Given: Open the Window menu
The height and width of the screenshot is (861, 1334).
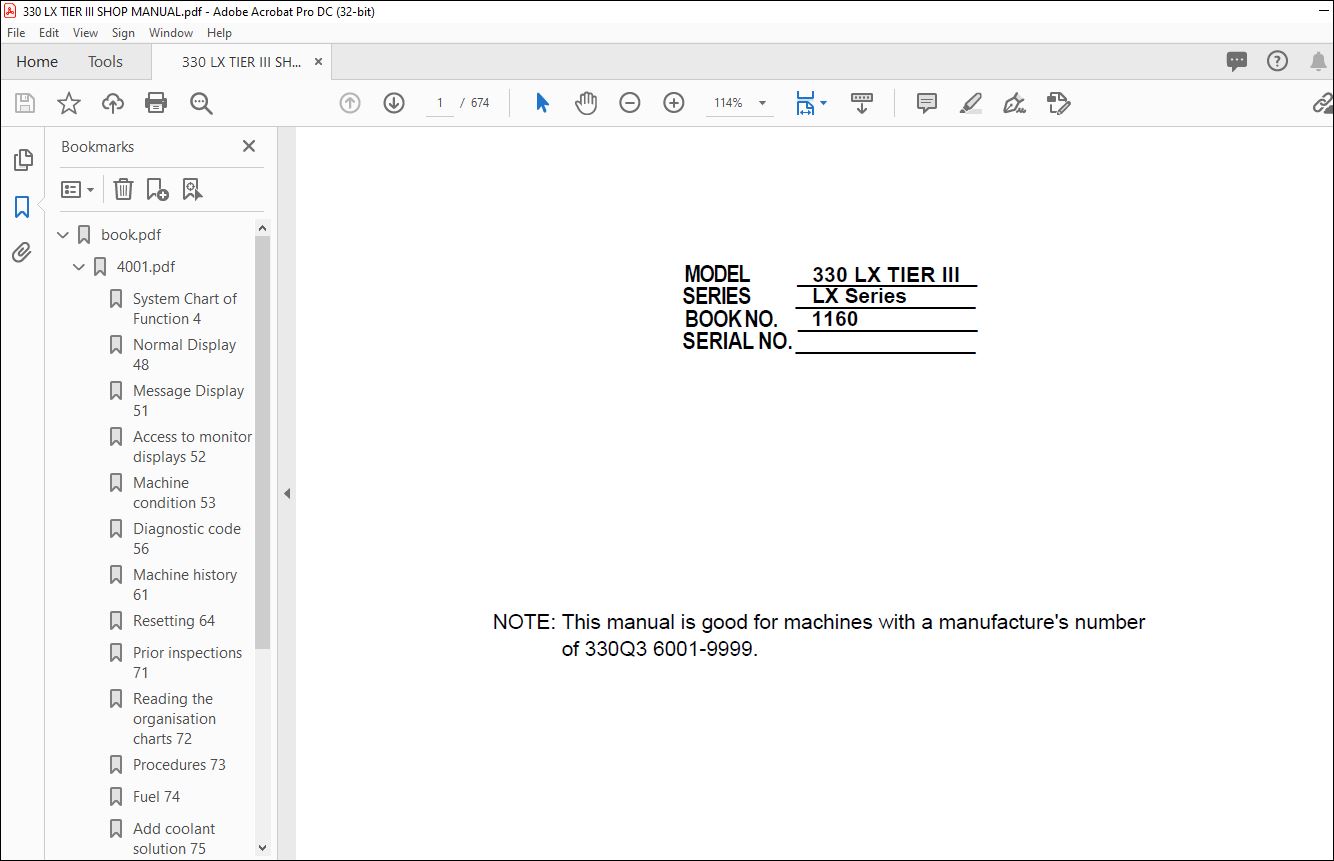Looking at the screenshot, I should tap(171, 33).
